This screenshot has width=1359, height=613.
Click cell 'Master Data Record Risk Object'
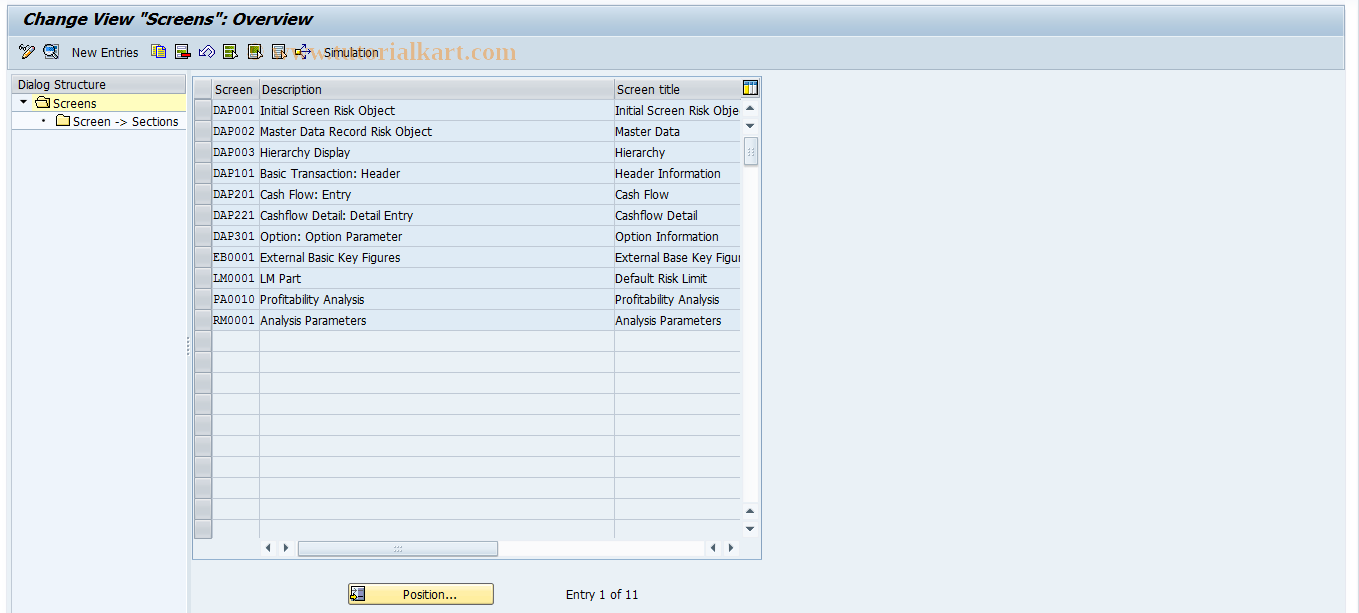click(436, 131)
